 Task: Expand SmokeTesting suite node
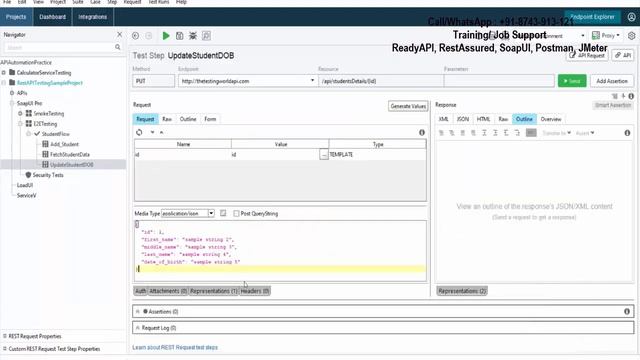[20, 113]
